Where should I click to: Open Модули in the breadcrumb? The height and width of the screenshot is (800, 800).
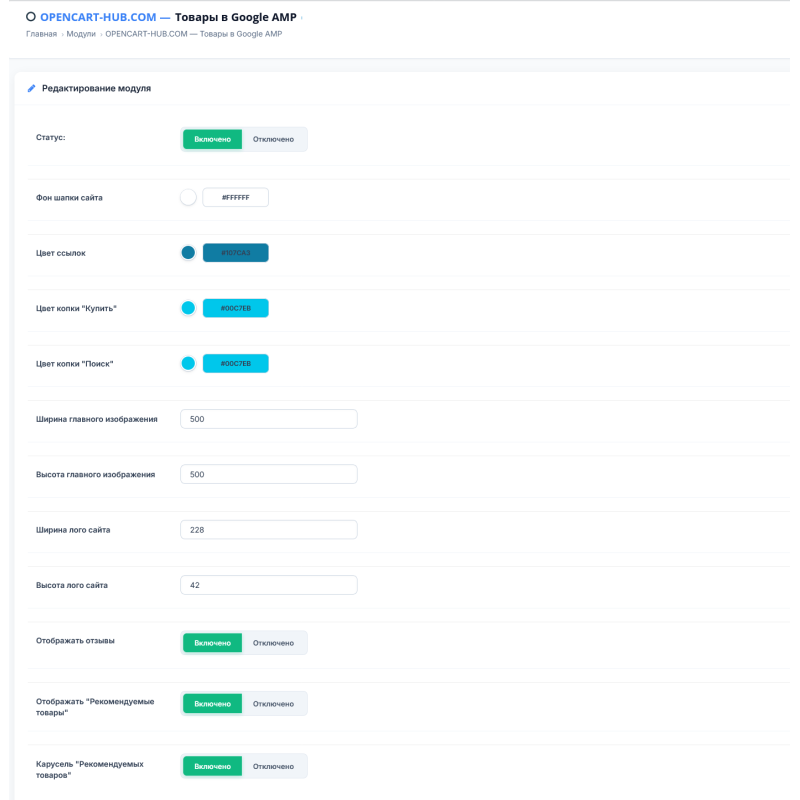(81, 34)
